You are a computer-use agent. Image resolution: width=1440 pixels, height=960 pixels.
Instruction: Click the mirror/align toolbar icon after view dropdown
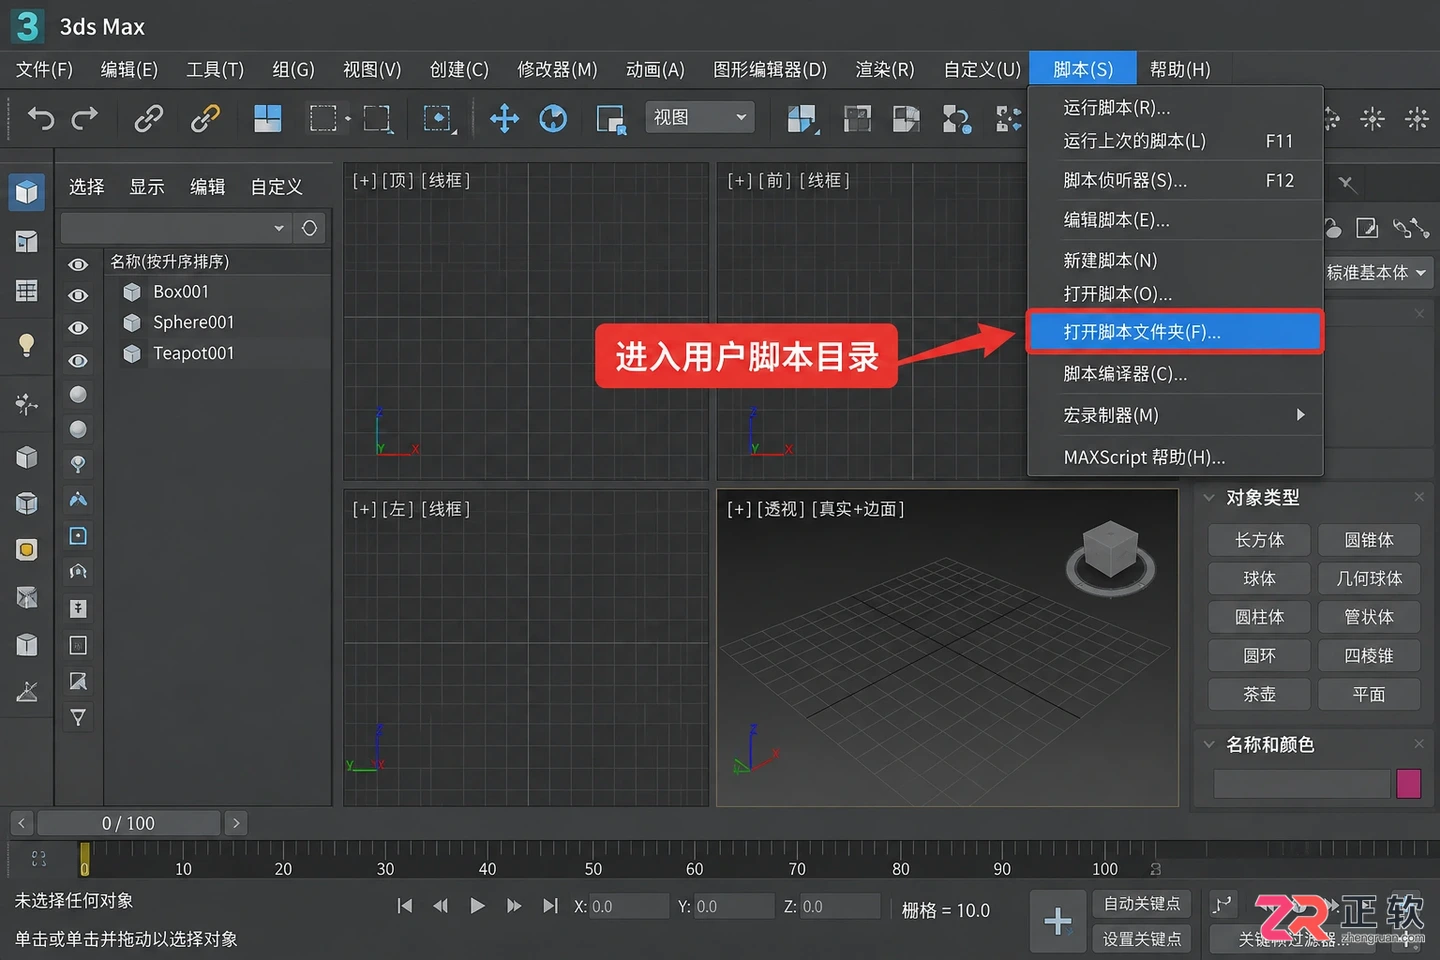click(x=801, y=119)
